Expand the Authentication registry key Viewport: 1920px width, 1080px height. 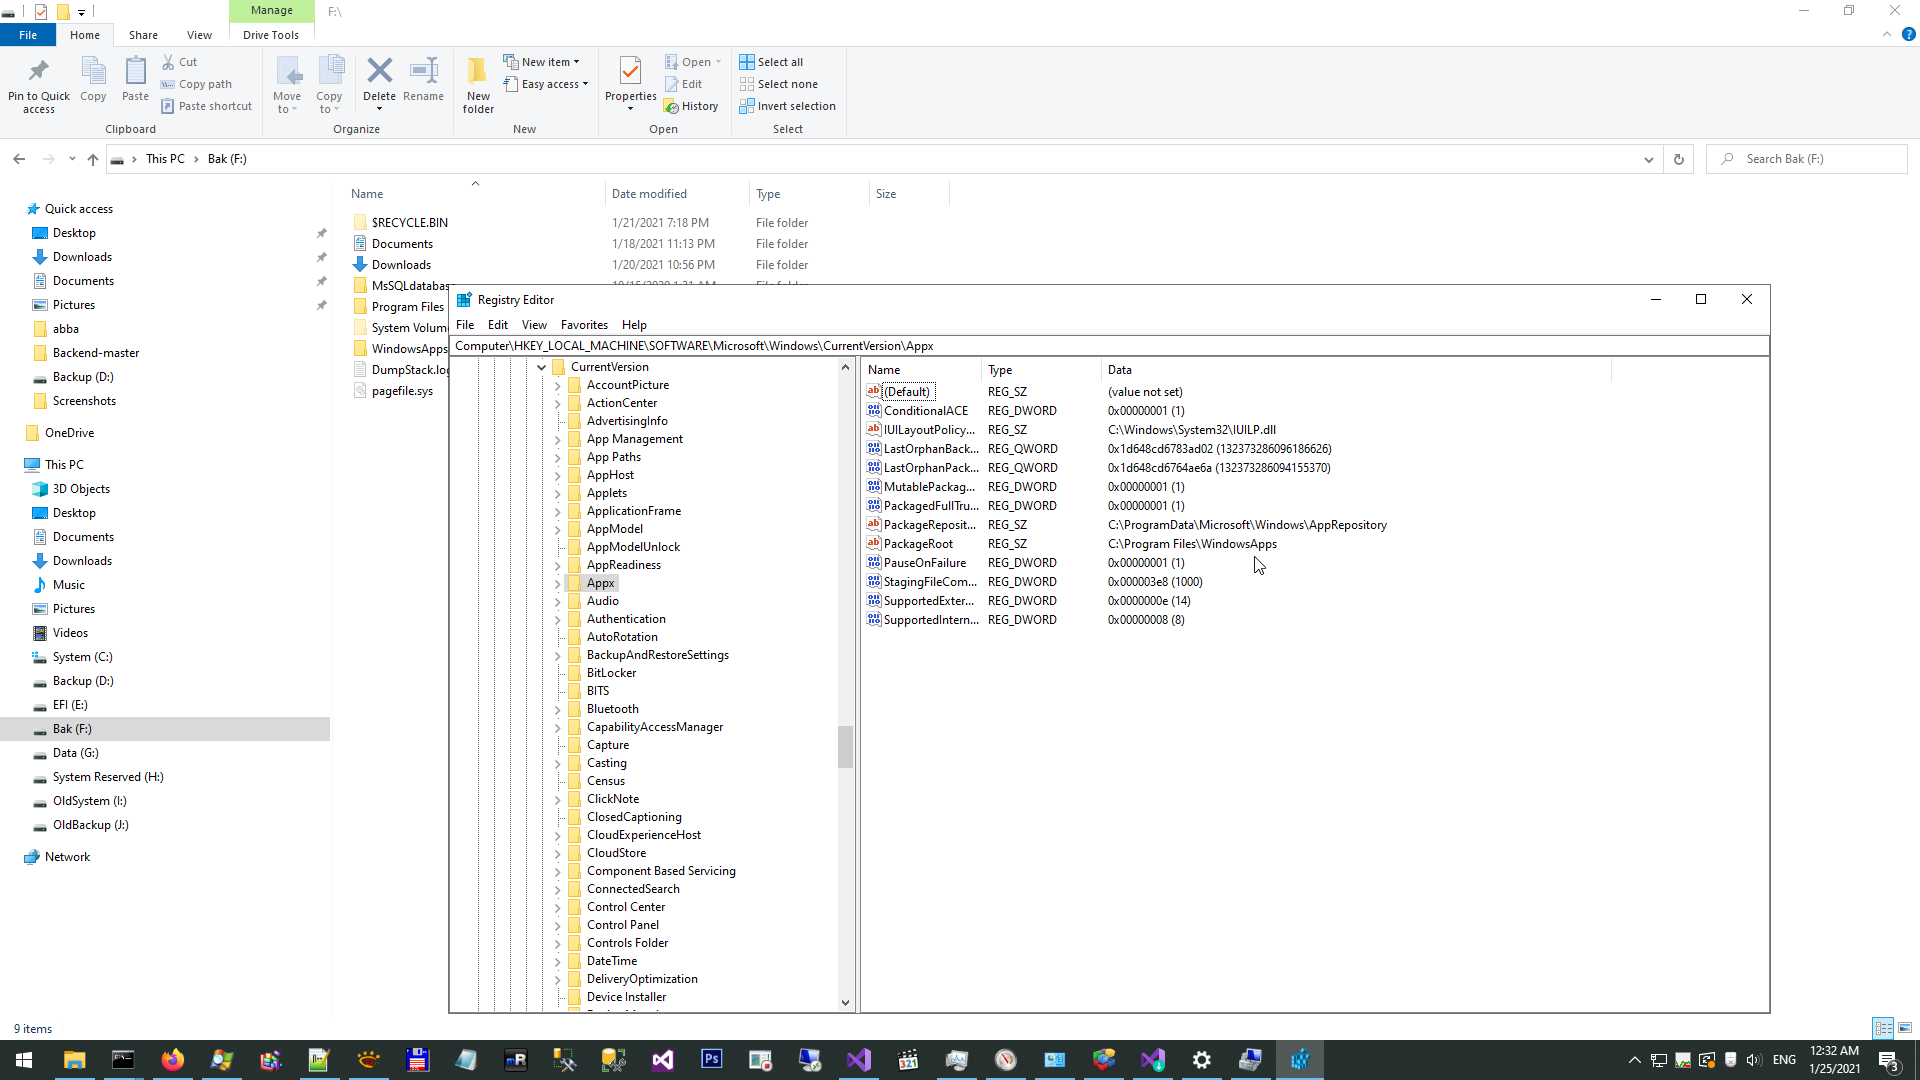tap(558, 619)
